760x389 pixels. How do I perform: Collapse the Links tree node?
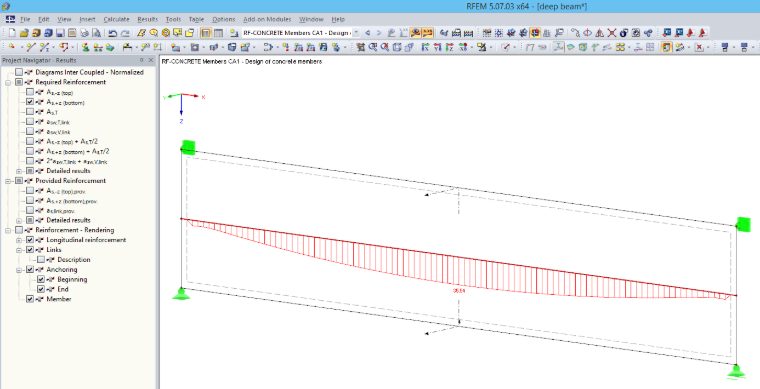tap(19, 250)
